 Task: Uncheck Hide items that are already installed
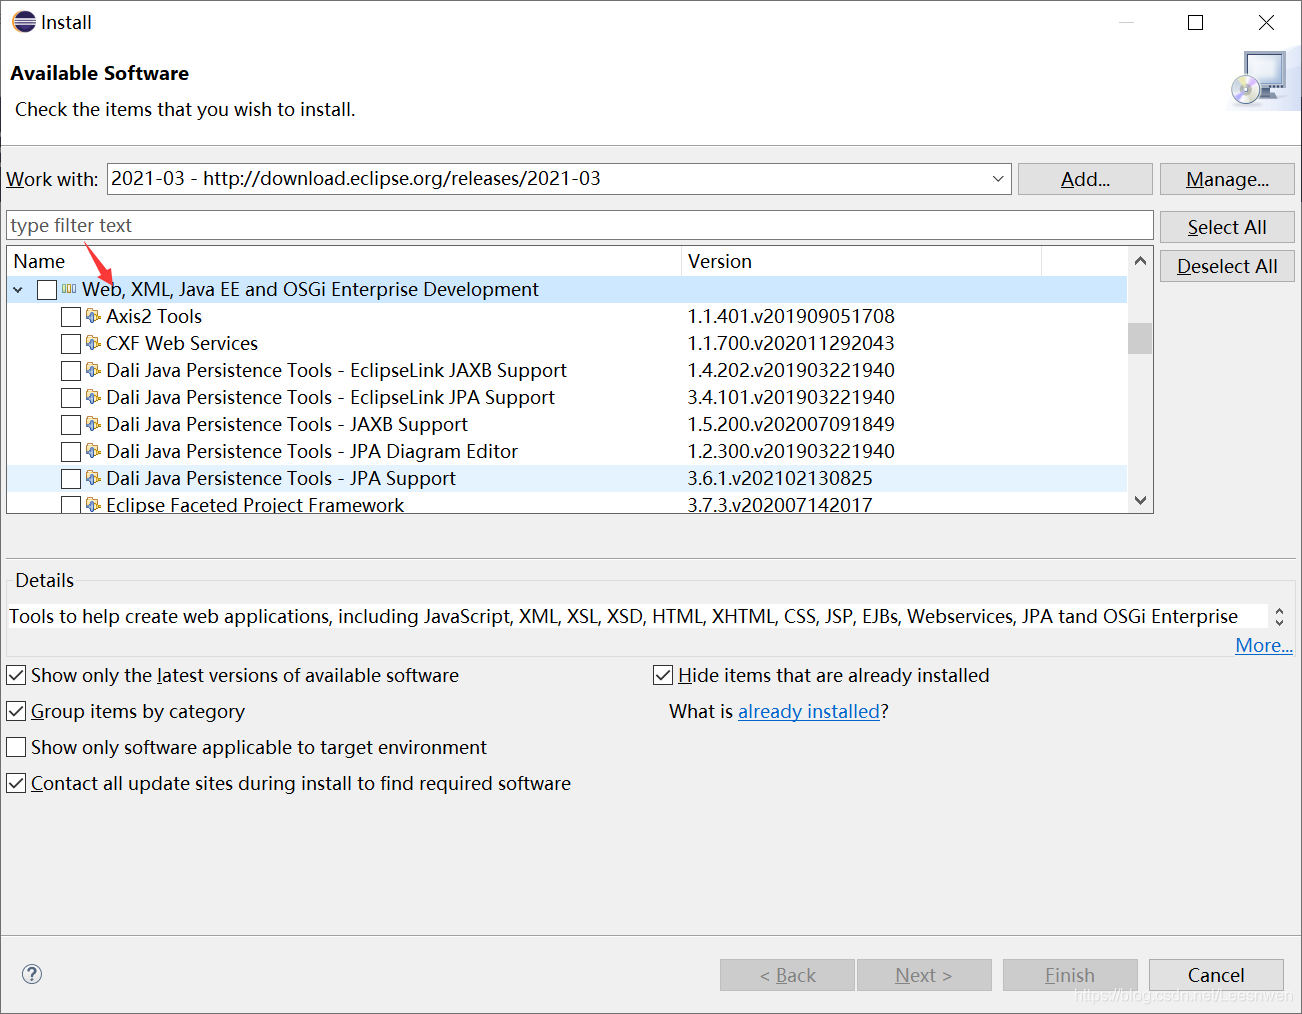[663, 676]
